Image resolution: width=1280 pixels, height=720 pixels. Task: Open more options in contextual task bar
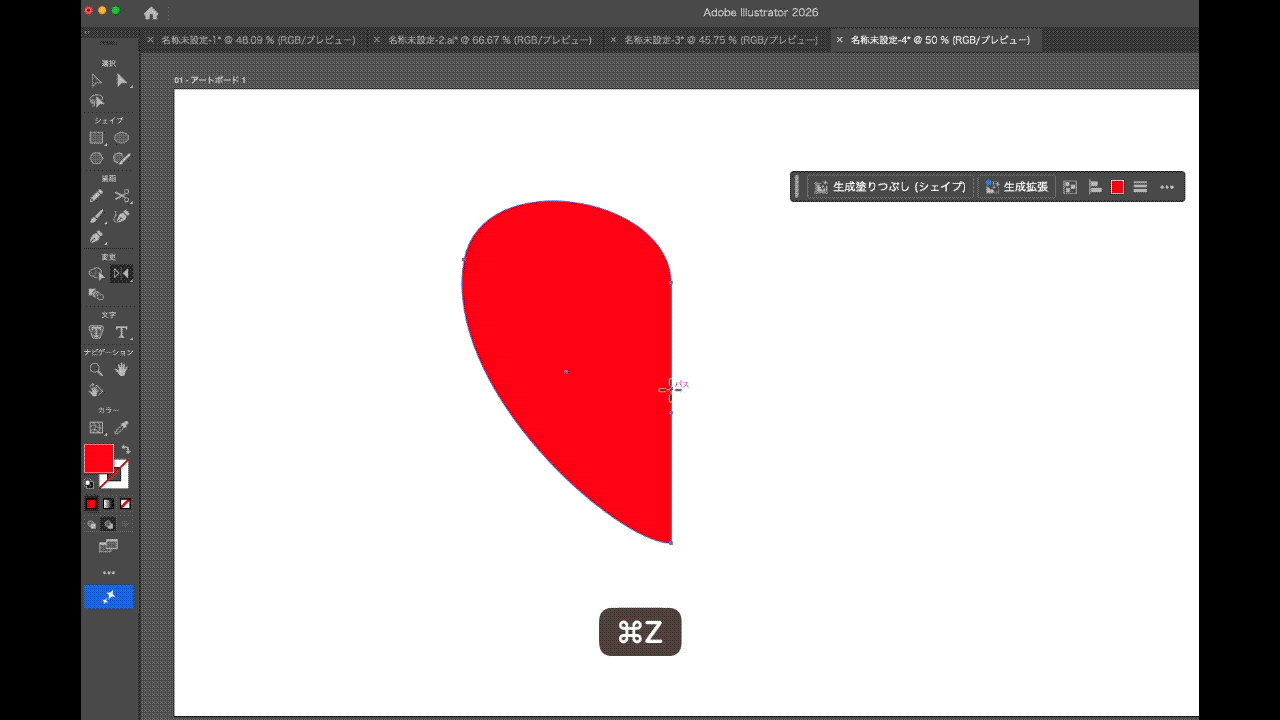1166,187
